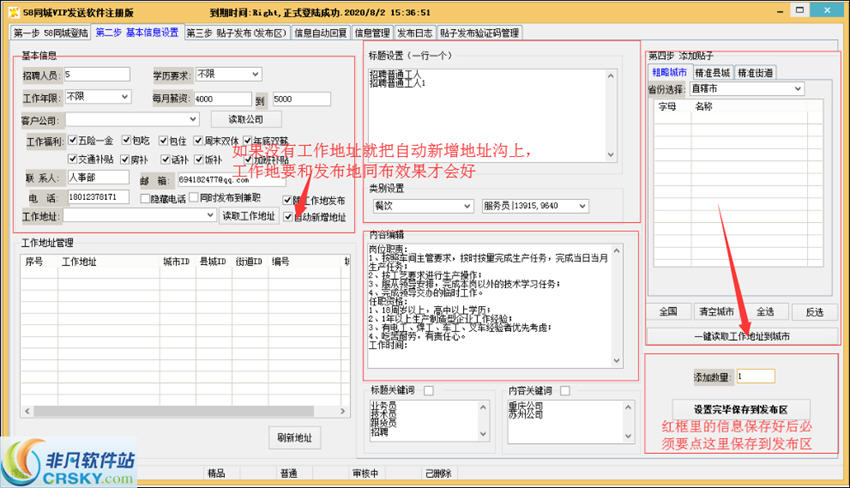The height and width of the screenshot is (488, 850).
Task: Select the 精准街道 tab
Action: [755, 72]
